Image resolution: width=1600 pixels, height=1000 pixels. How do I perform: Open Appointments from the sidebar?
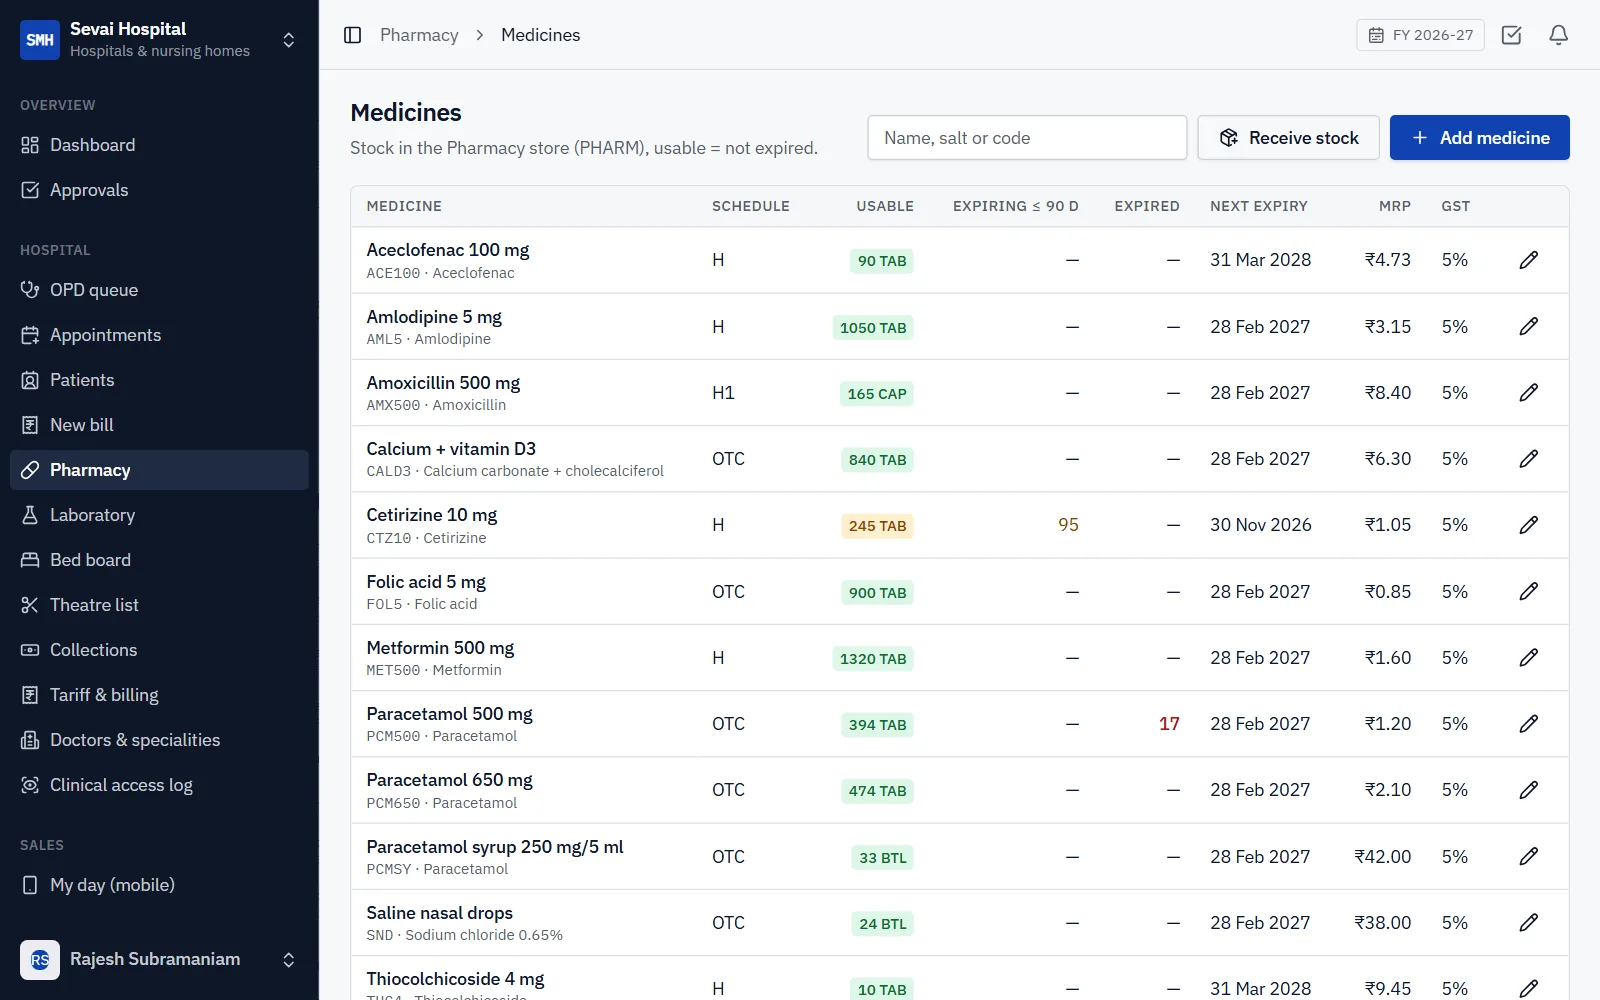coord(159,335)
